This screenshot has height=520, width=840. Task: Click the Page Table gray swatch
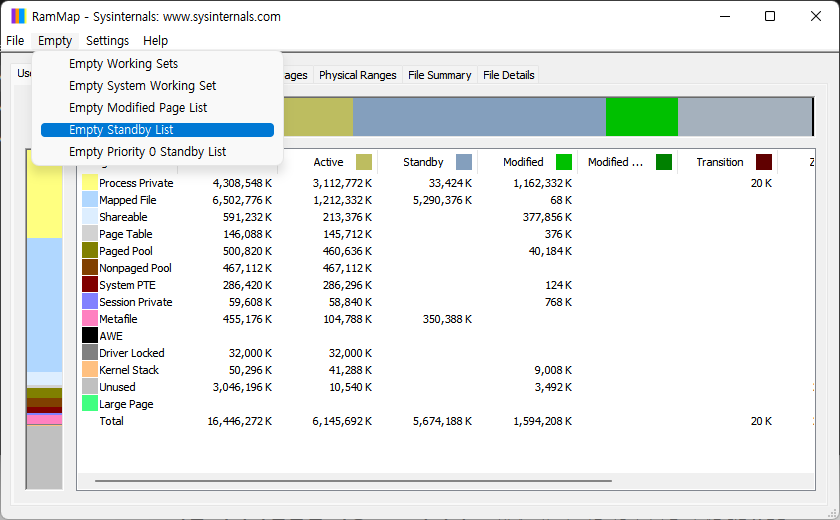tap(89, 234)
